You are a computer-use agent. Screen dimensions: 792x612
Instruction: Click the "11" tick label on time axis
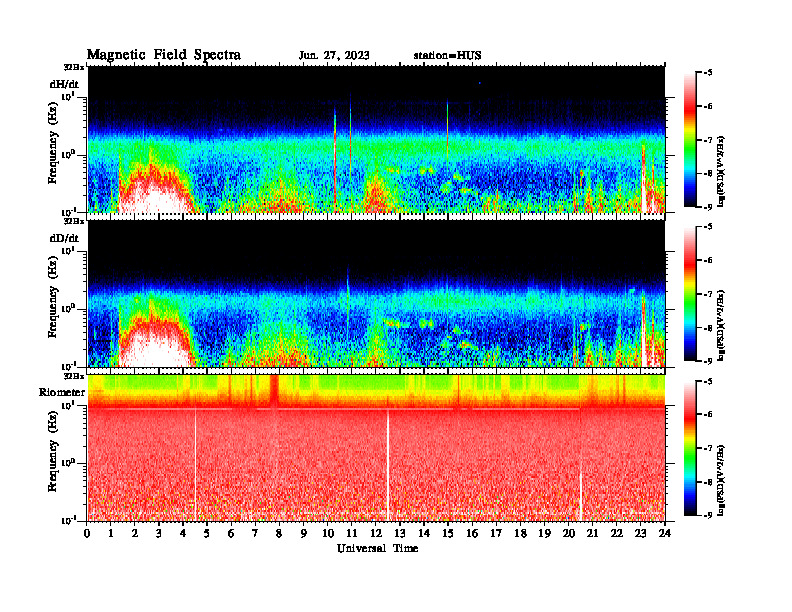tap(352, 533)
